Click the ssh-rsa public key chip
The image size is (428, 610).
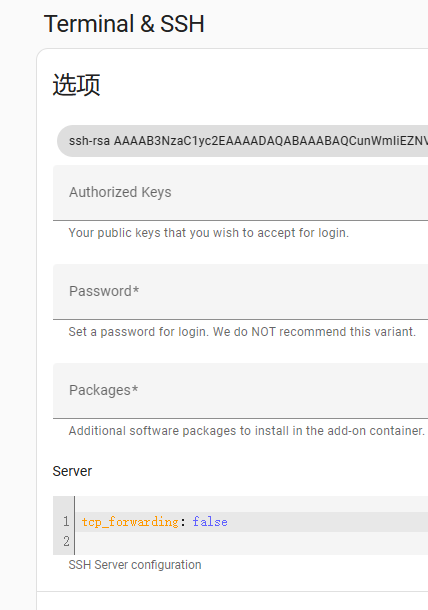coord(243,141)
